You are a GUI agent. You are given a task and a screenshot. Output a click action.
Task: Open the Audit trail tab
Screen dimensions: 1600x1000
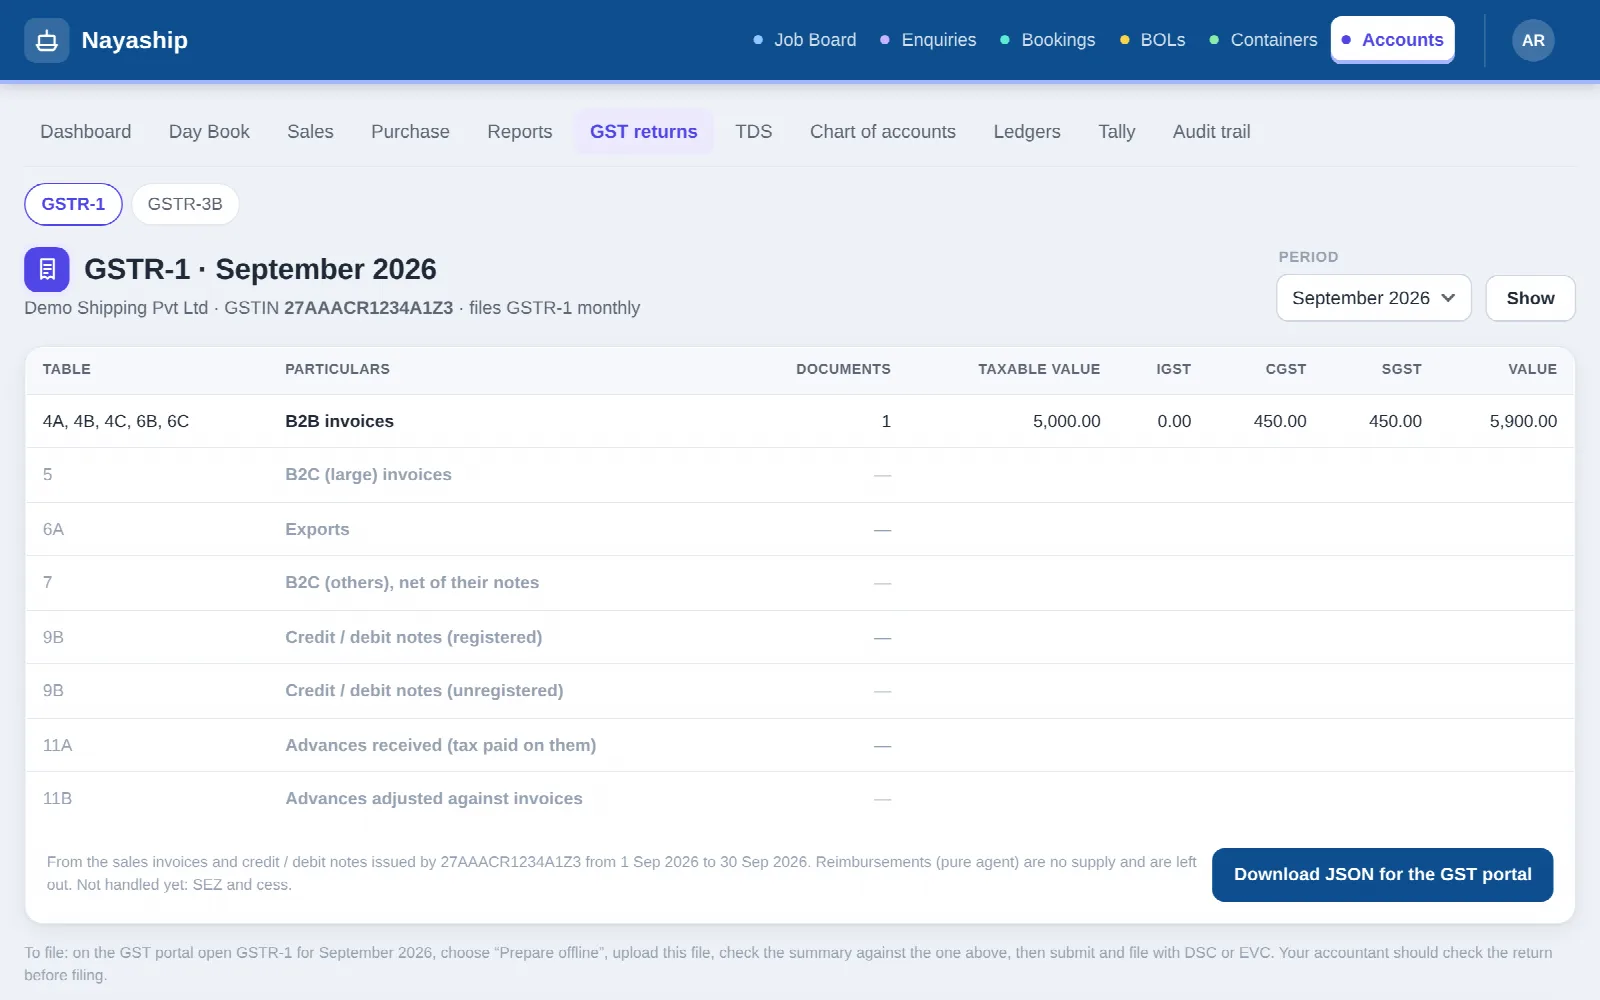click(1212, 132)
